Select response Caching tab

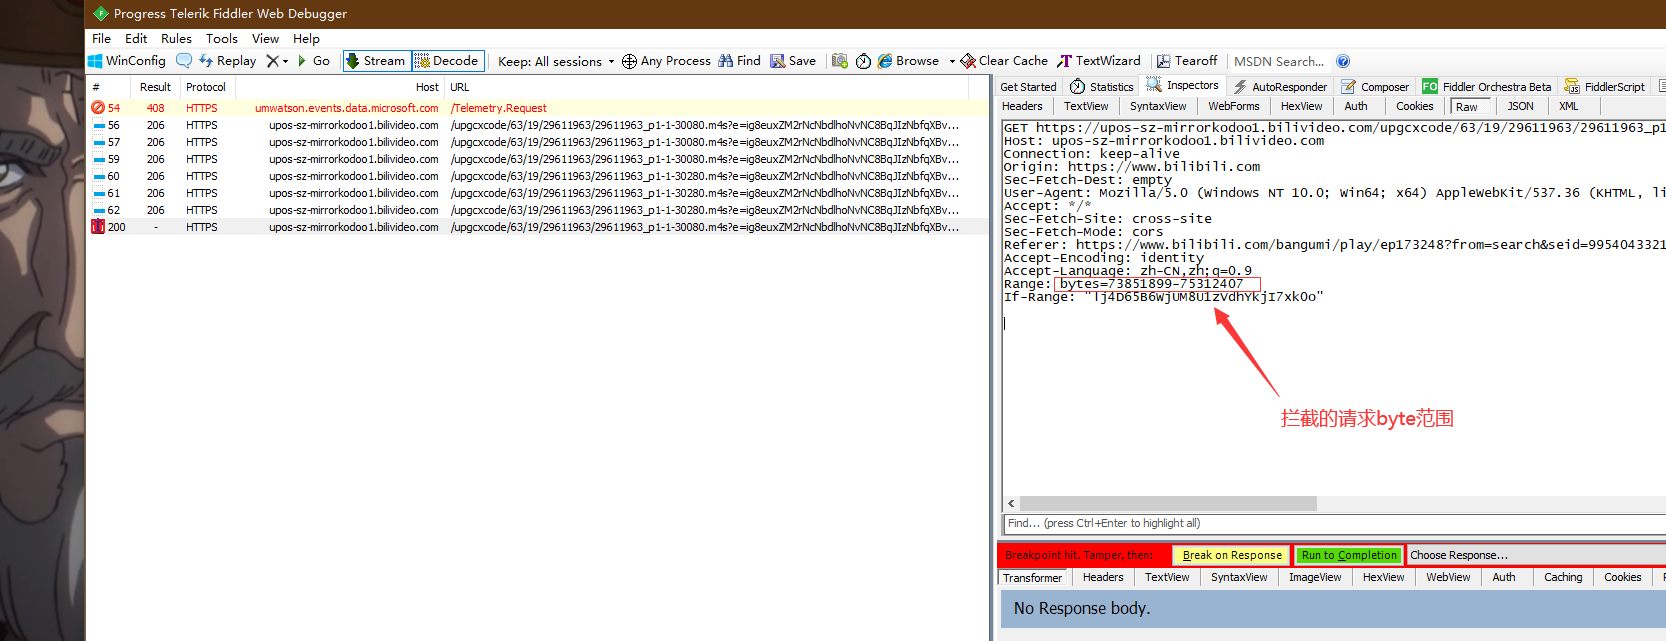pyautogui.click(x=1563, y=577)
